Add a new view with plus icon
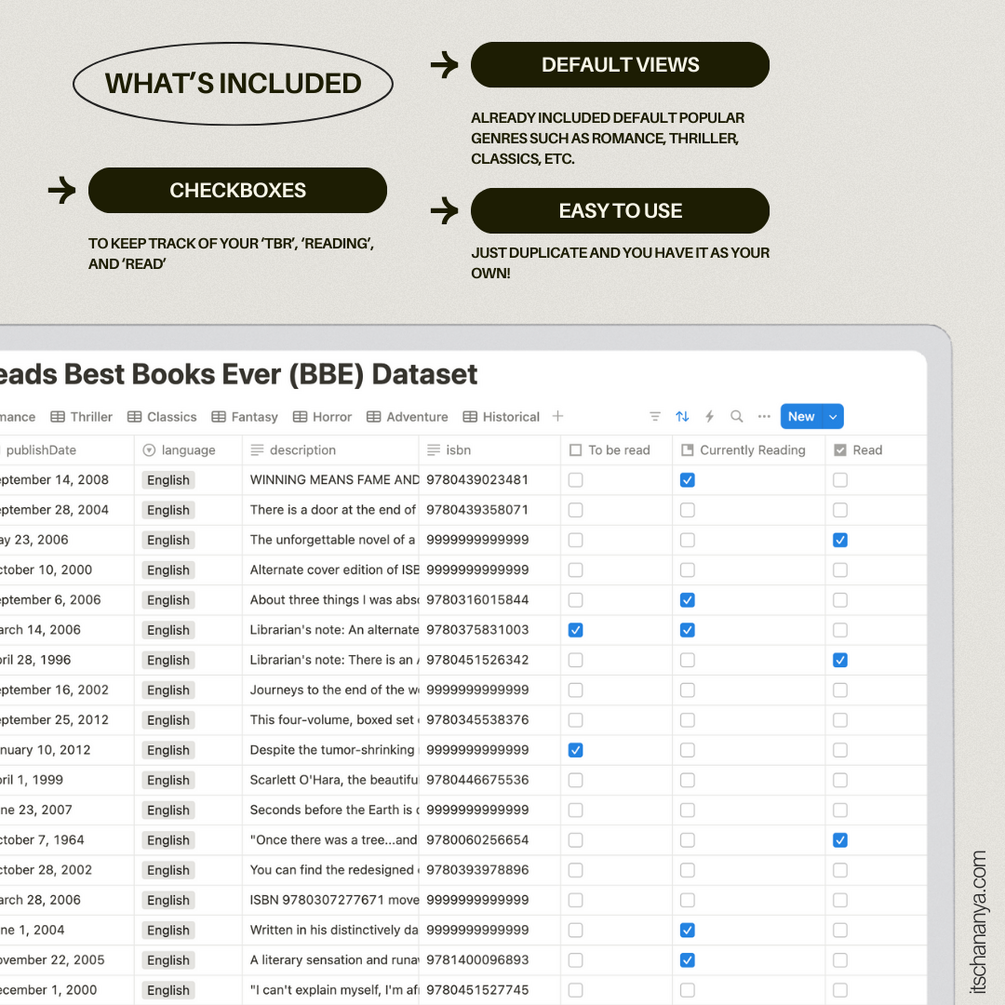The image size is (1005, 1005). pos(558,416)
